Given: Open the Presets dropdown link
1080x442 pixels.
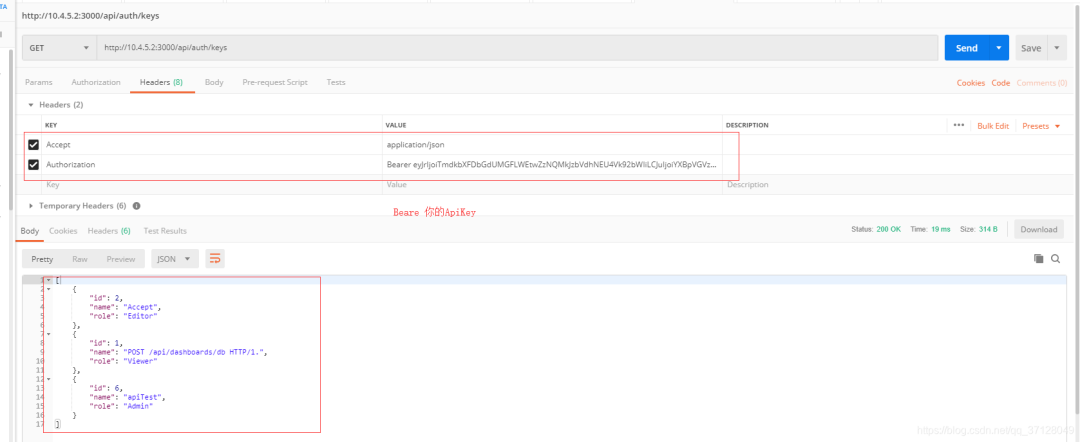Looking at the screenshot, I should (1041, 126).
